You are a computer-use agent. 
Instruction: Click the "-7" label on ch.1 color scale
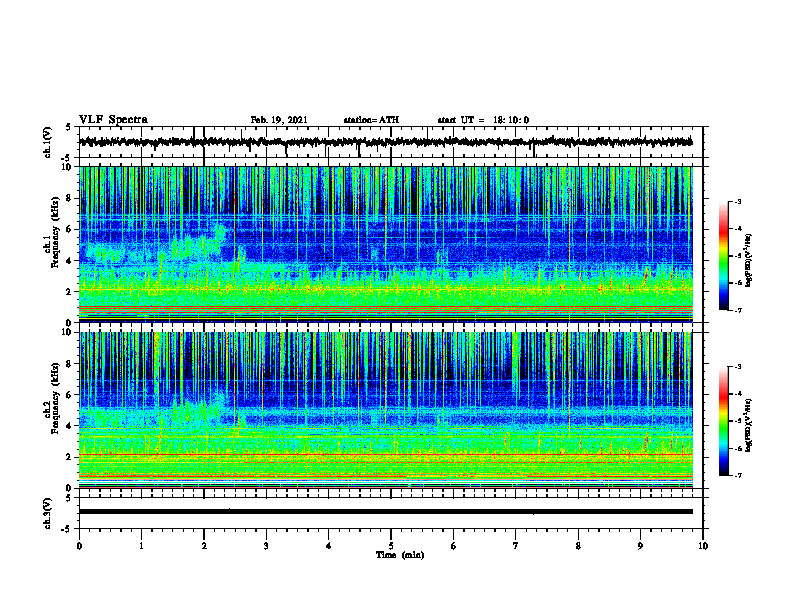737,310
